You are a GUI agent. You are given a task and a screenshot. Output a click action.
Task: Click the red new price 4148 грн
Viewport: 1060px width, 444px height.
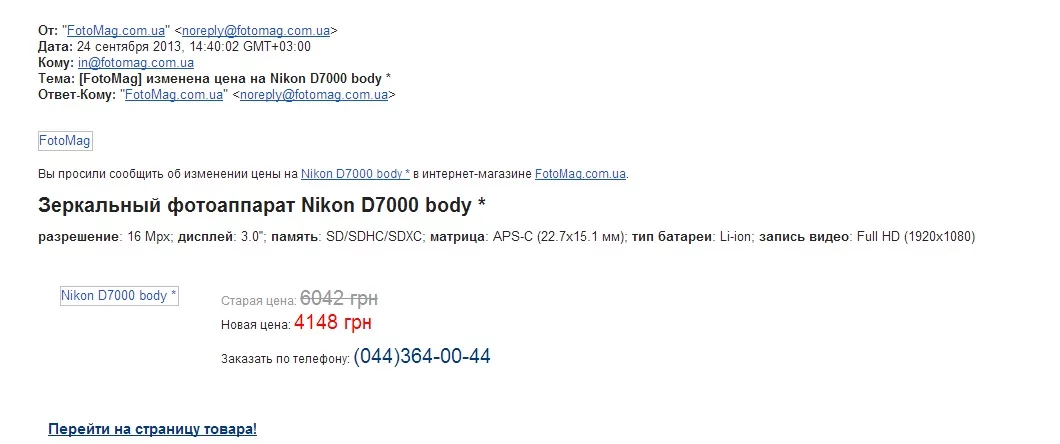tap(334, 324)
